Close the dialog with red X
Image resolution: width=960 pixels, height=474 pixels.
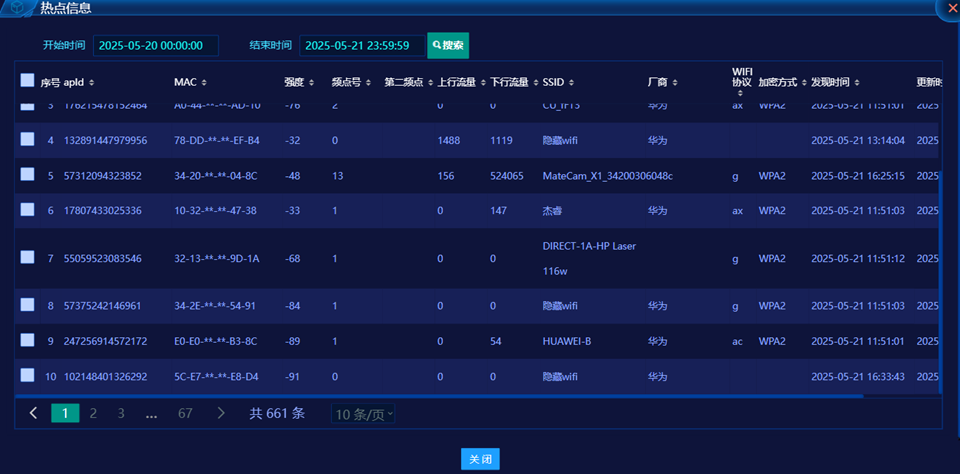952,7
